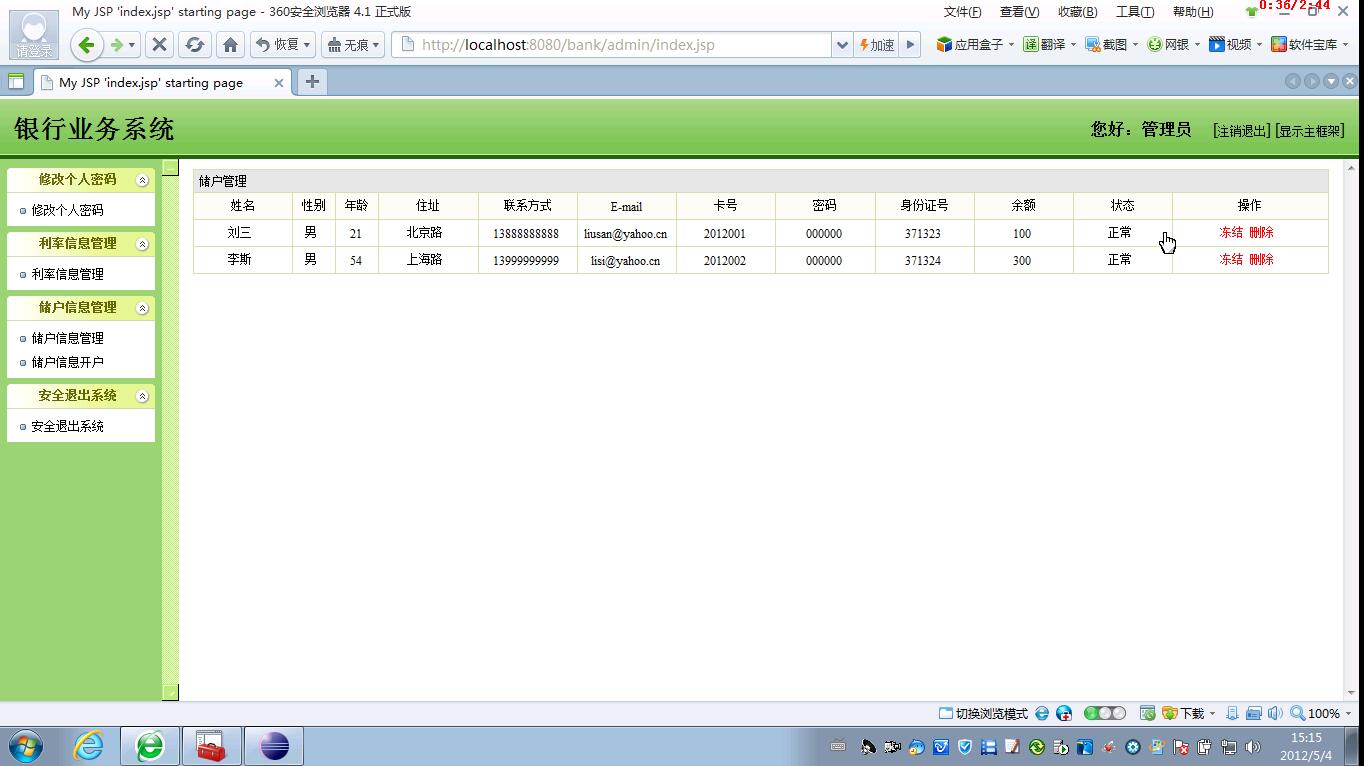Screen dimensions: 1364x766
Task: Toggle the green three-dot switch in status bar
Action: coord(1105,713)
